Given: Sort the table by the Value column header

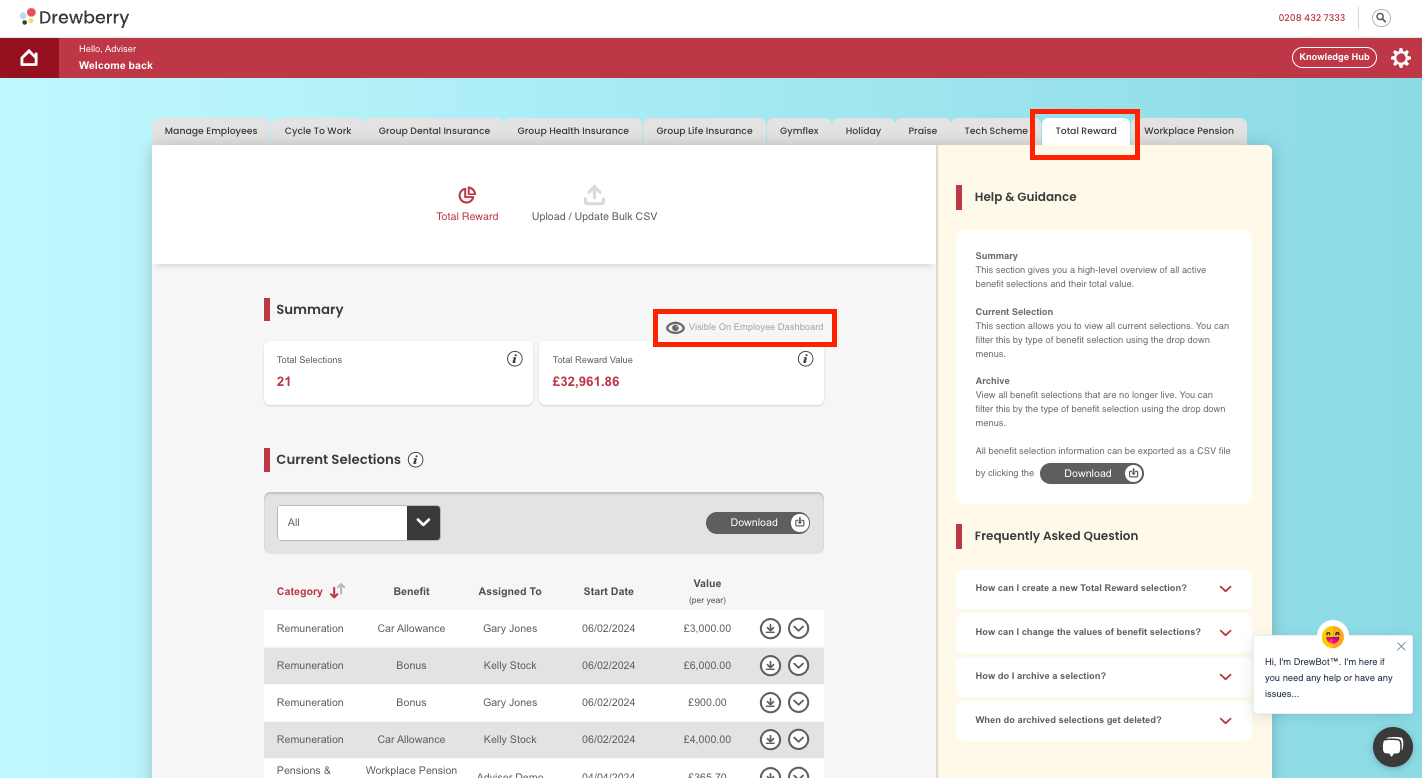Looking at the screenshot, I should tap(707, 583).
